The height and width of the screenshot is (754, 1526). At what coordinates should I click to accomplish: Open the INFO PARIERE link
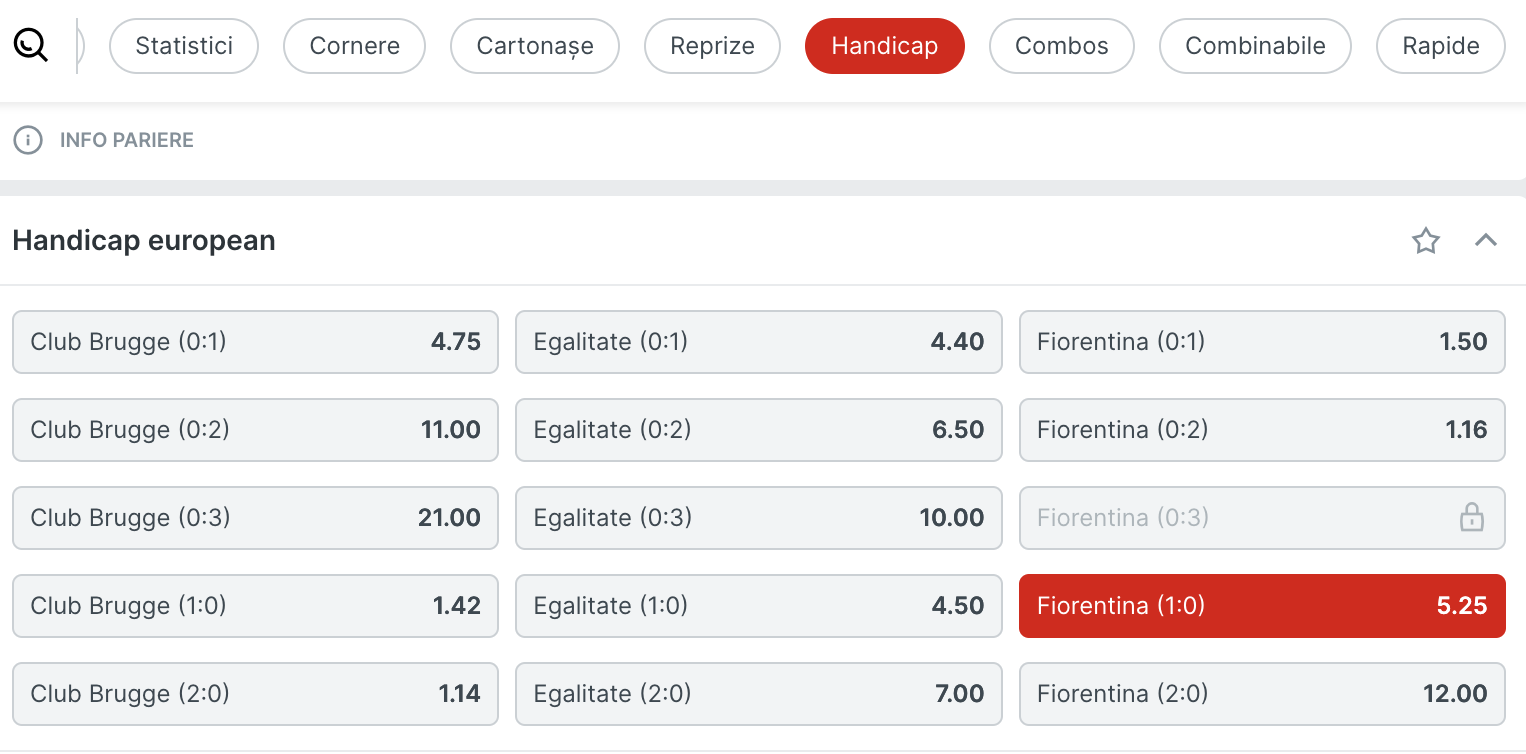click(127, 140)
